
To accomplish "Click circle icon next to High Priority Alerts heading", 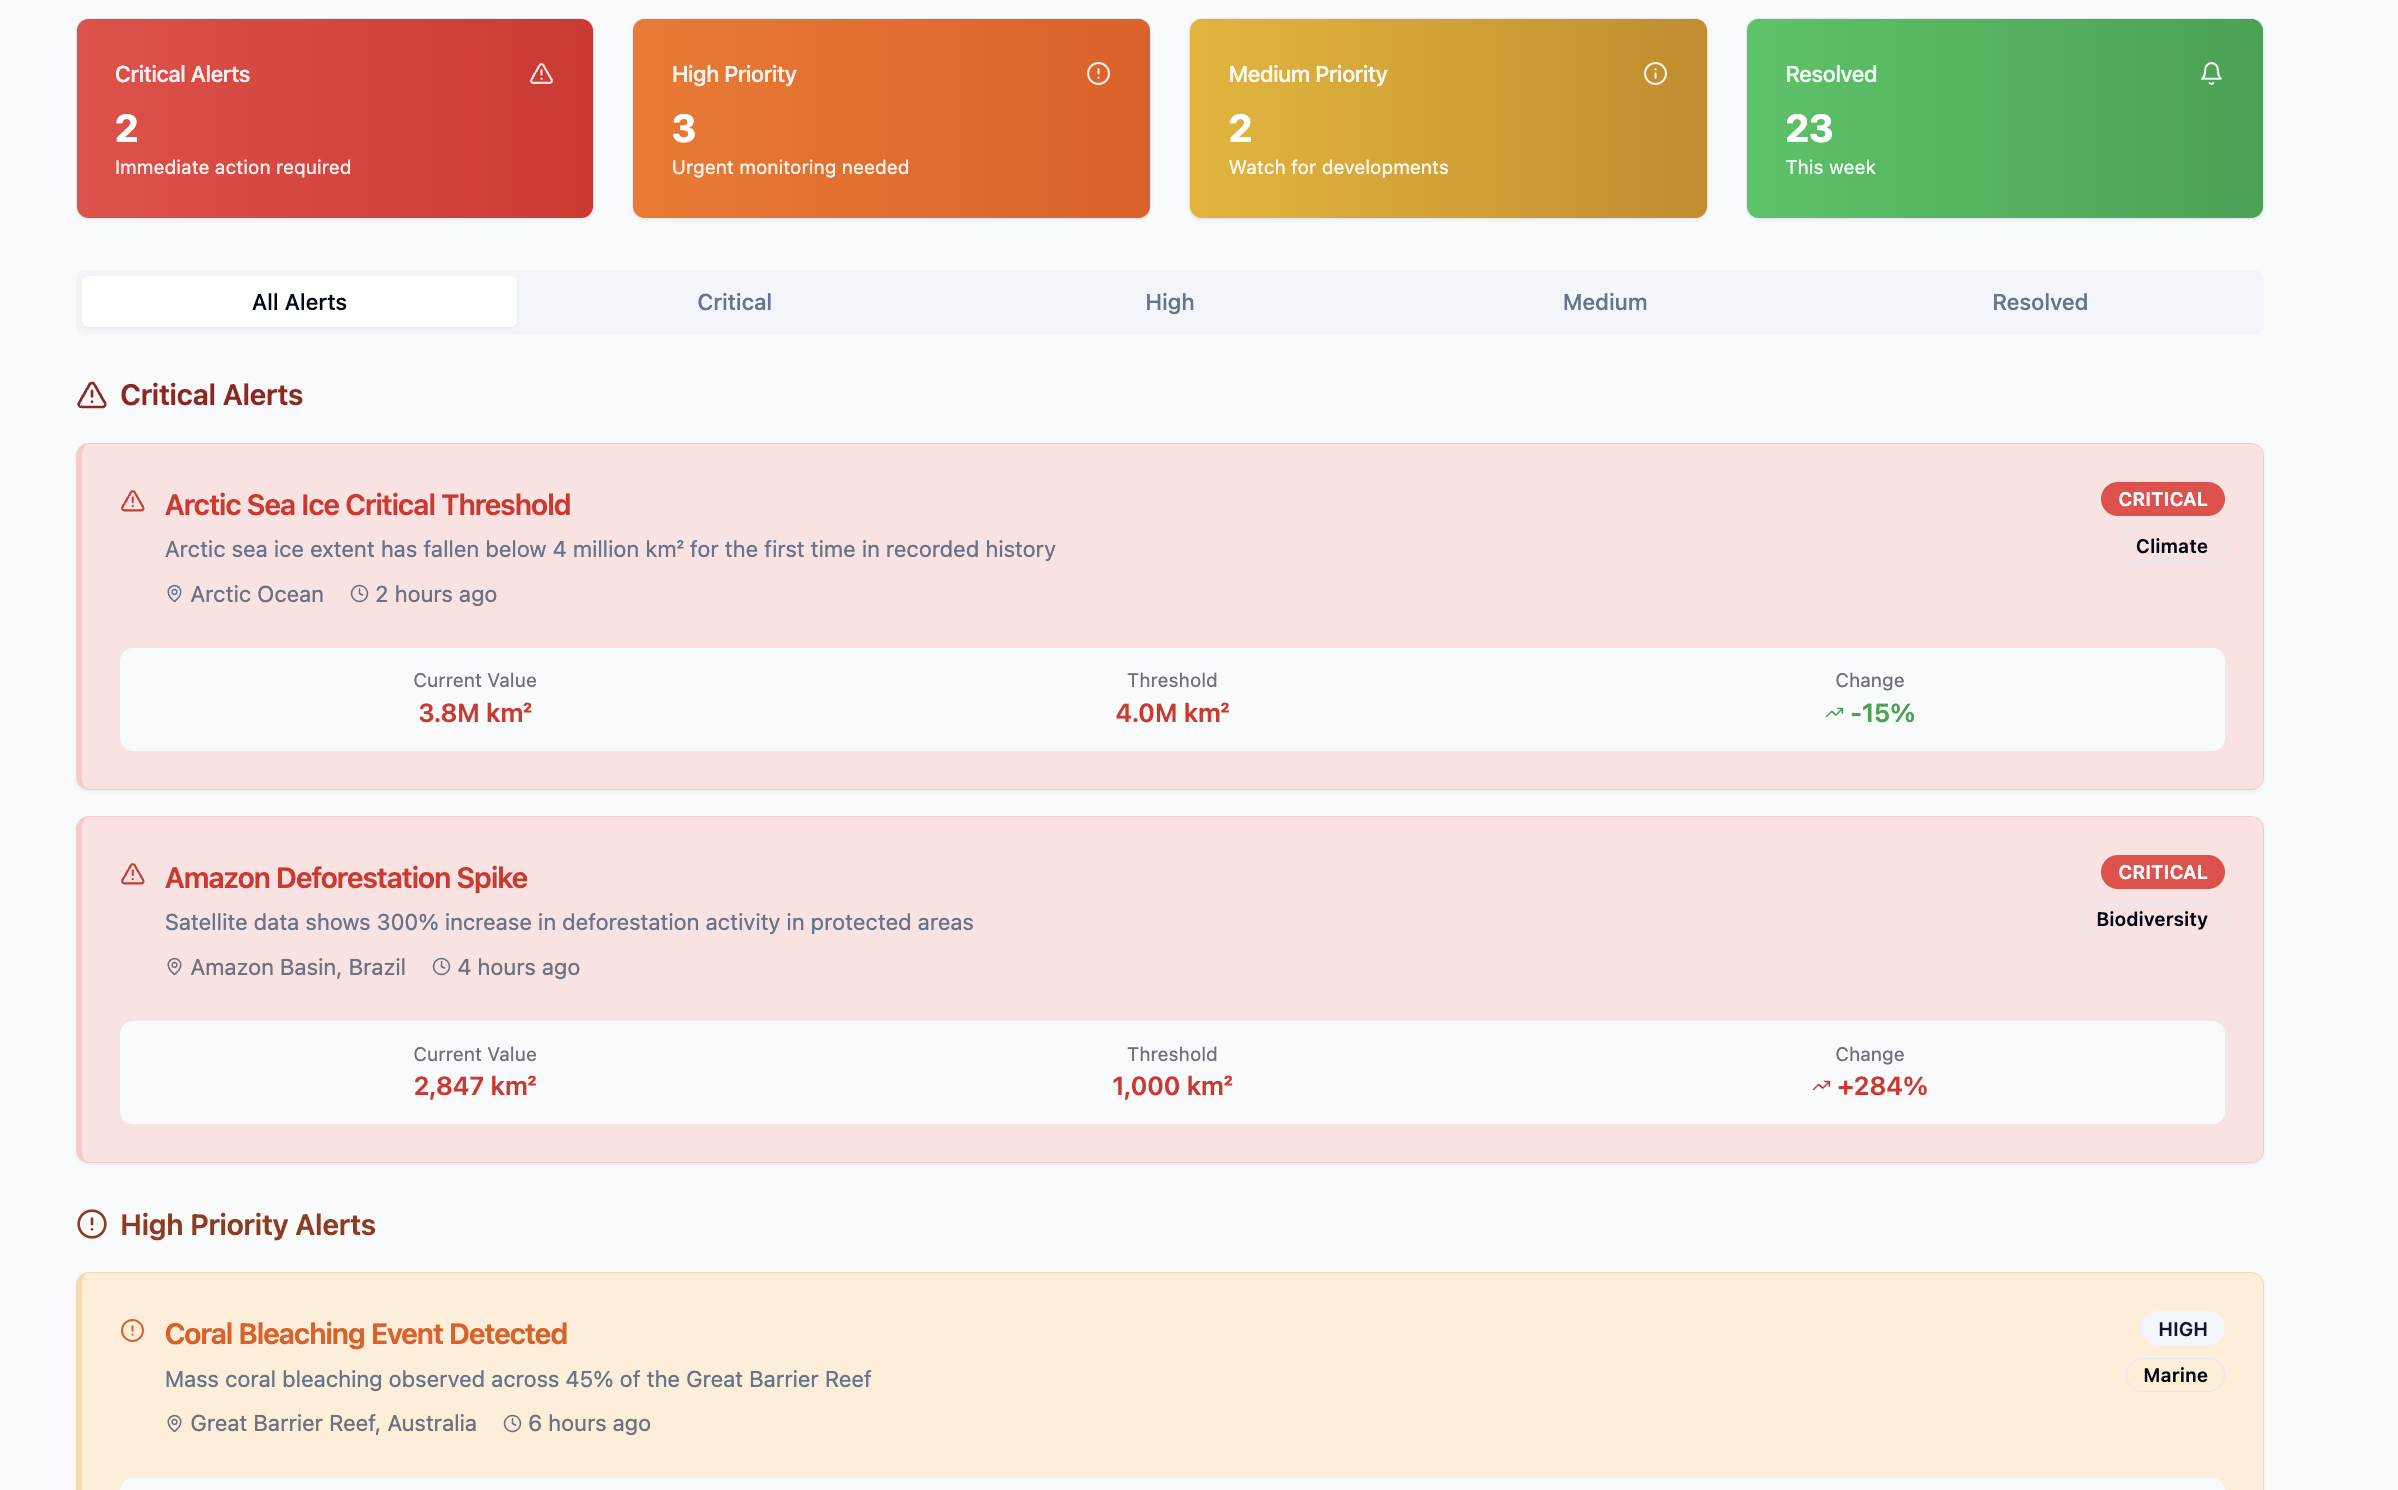I will pyautogui.click(x=92, y=1225).
